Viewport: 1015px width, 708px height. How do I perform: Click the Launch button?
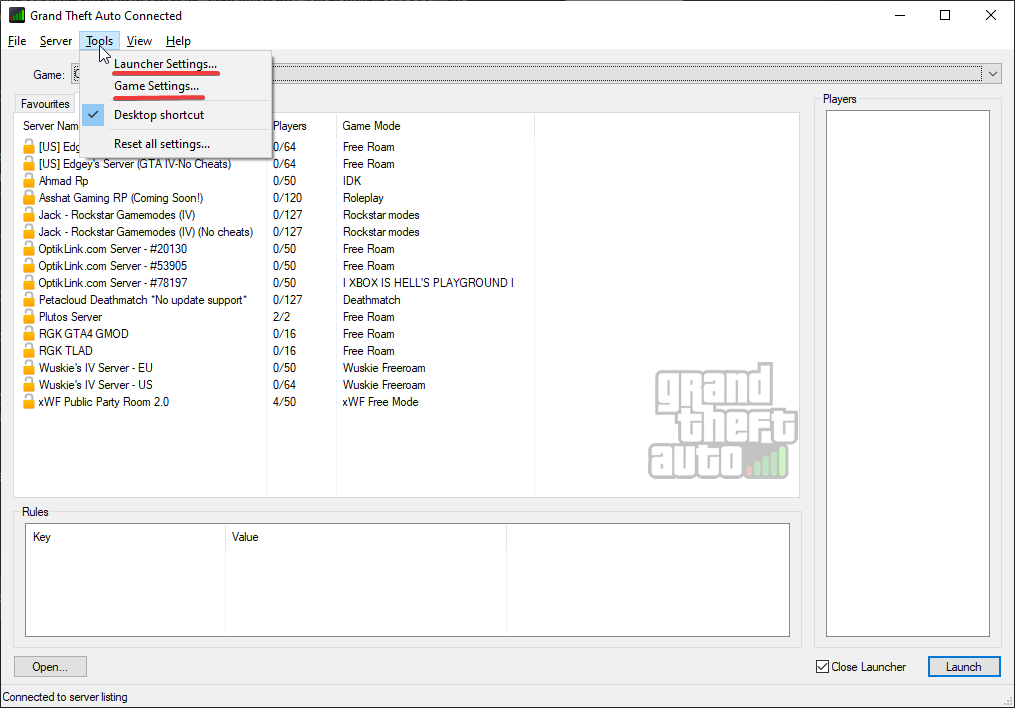click(964, 667)
